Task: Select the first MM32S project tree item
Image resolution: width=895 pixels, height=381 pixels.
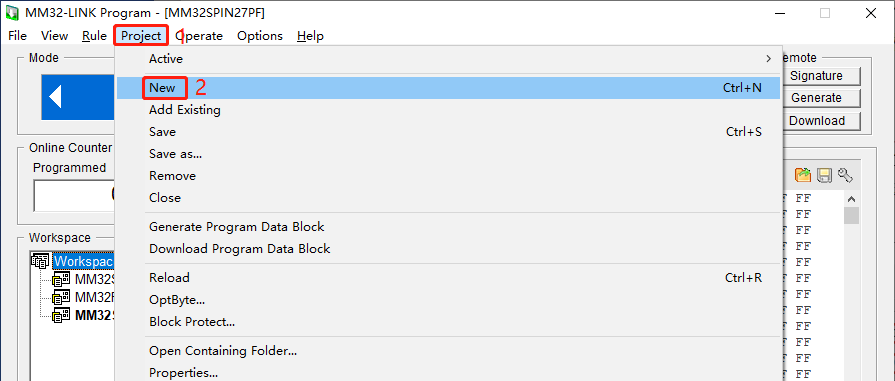Action: pyautogui.click(x=94, y=279)
